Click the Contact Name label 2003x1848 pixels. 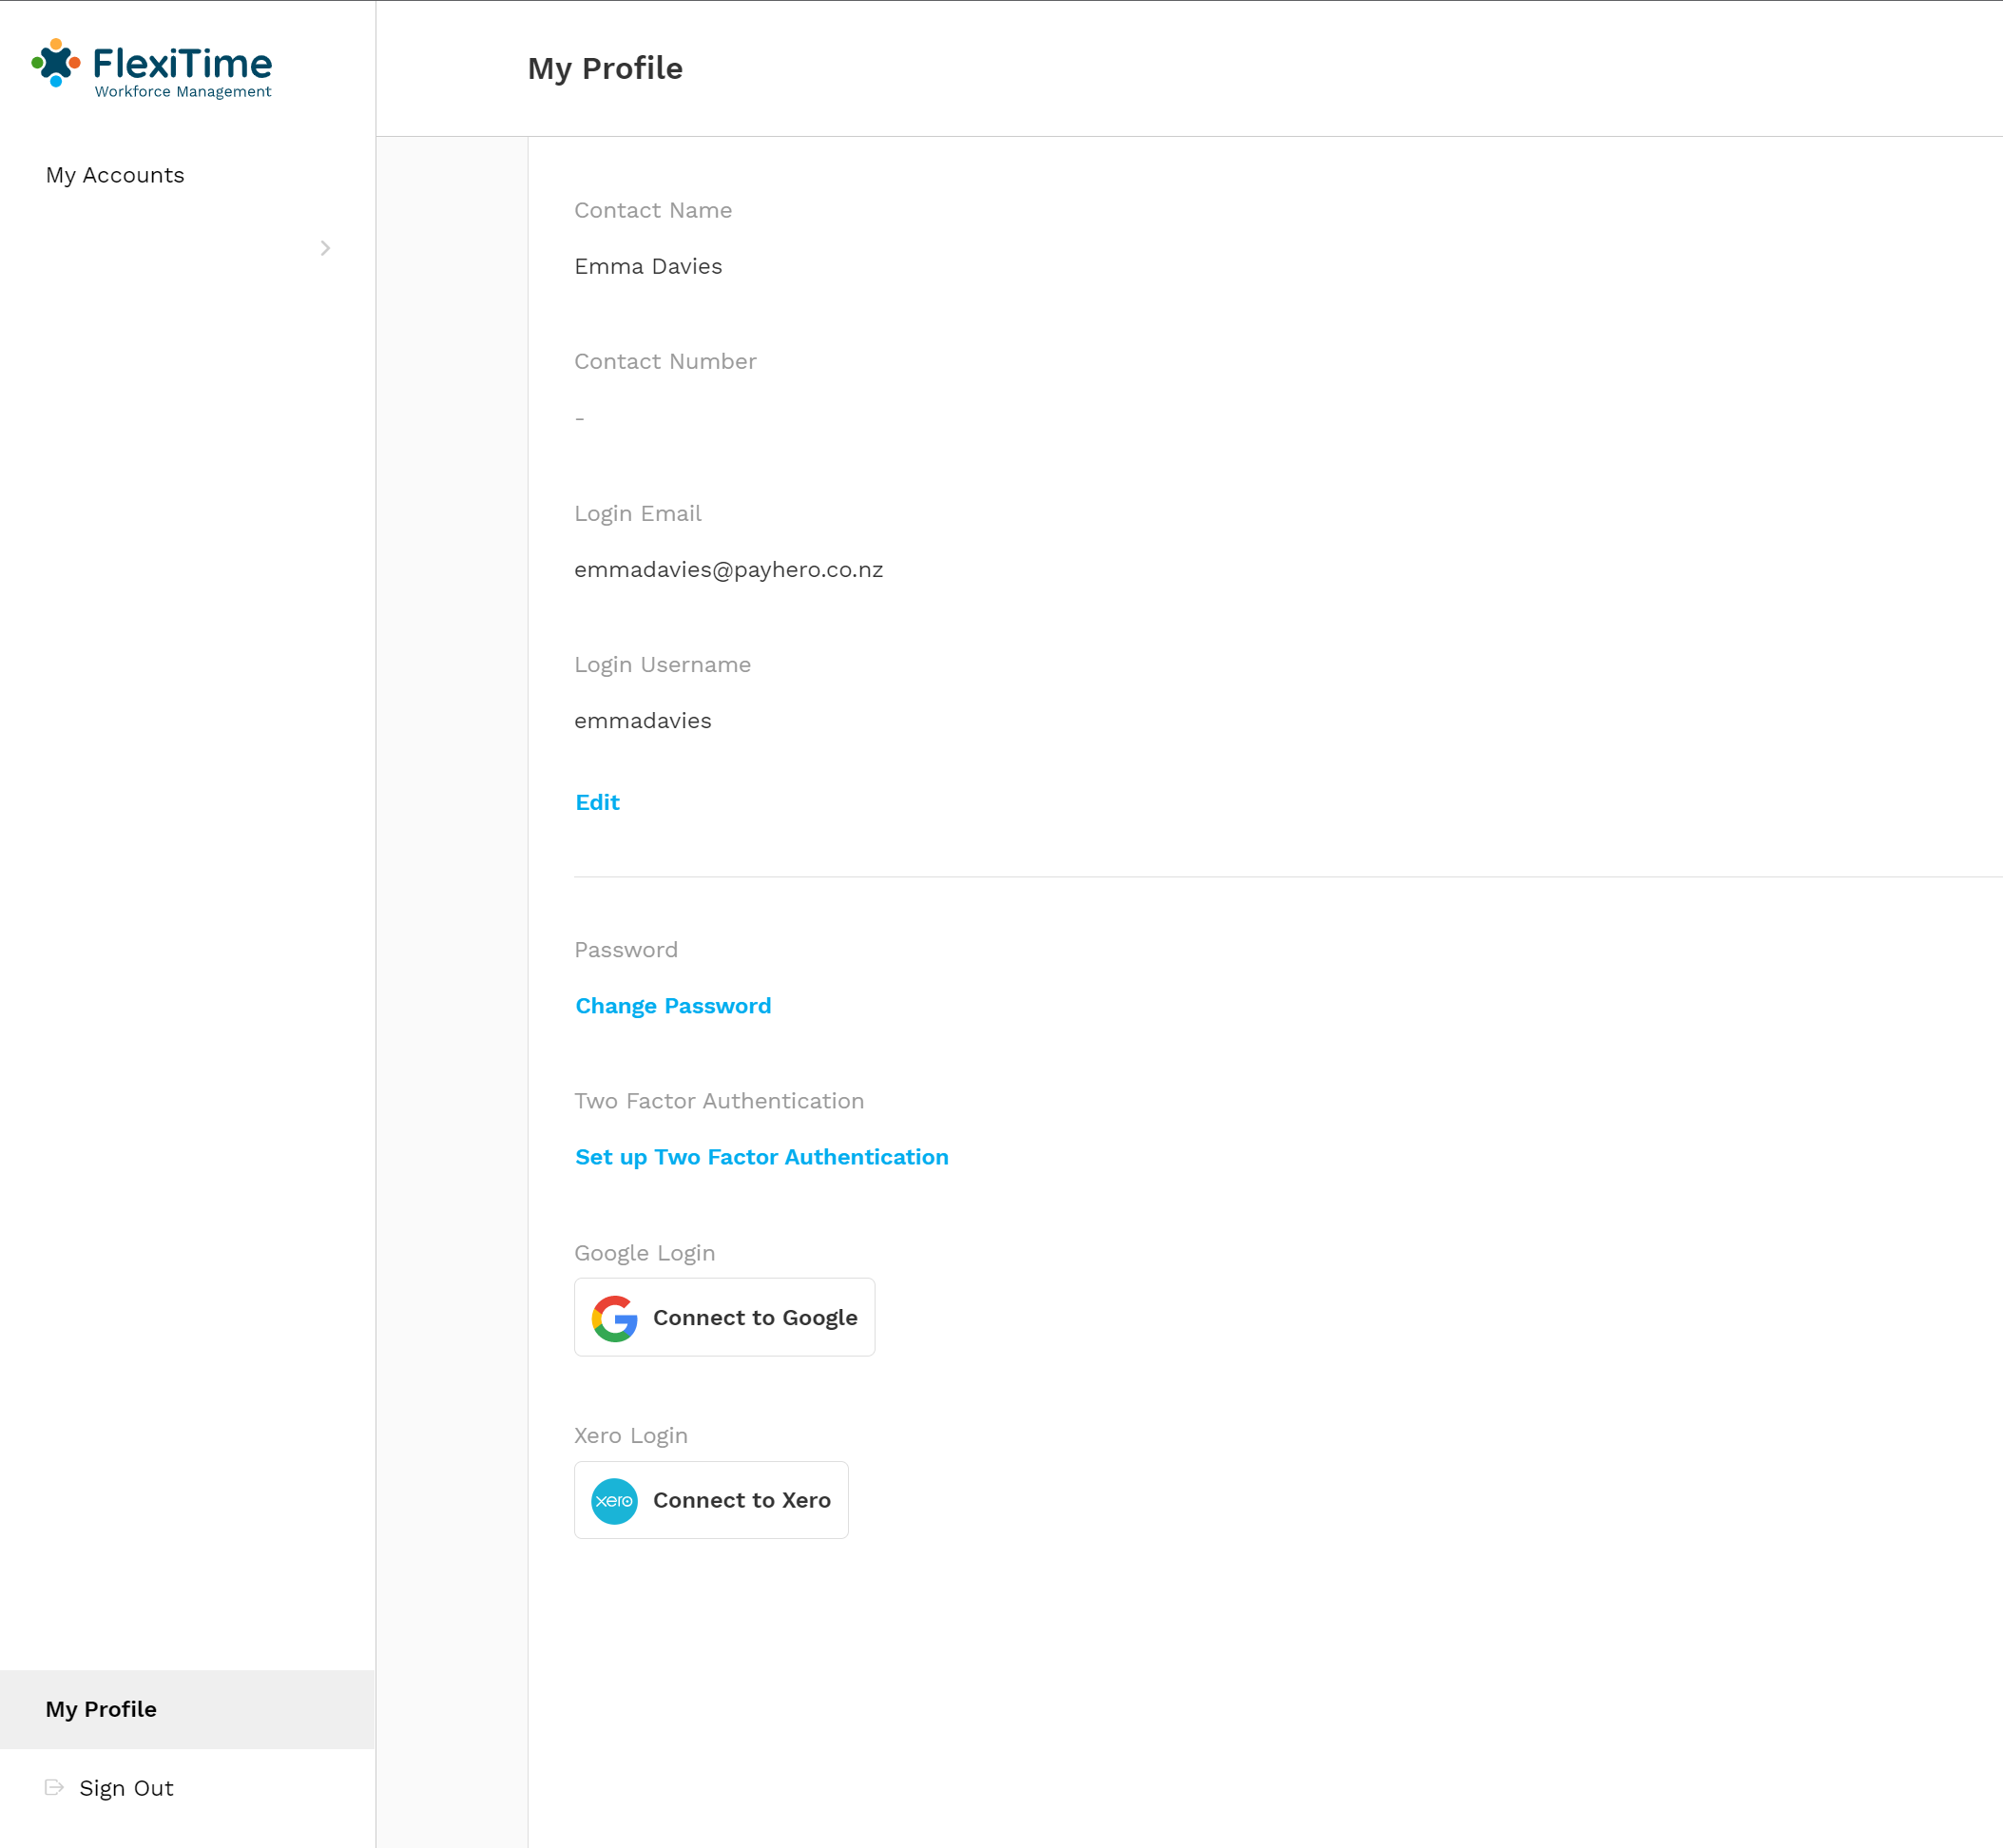pyautogui.click(x=653, y=210)
